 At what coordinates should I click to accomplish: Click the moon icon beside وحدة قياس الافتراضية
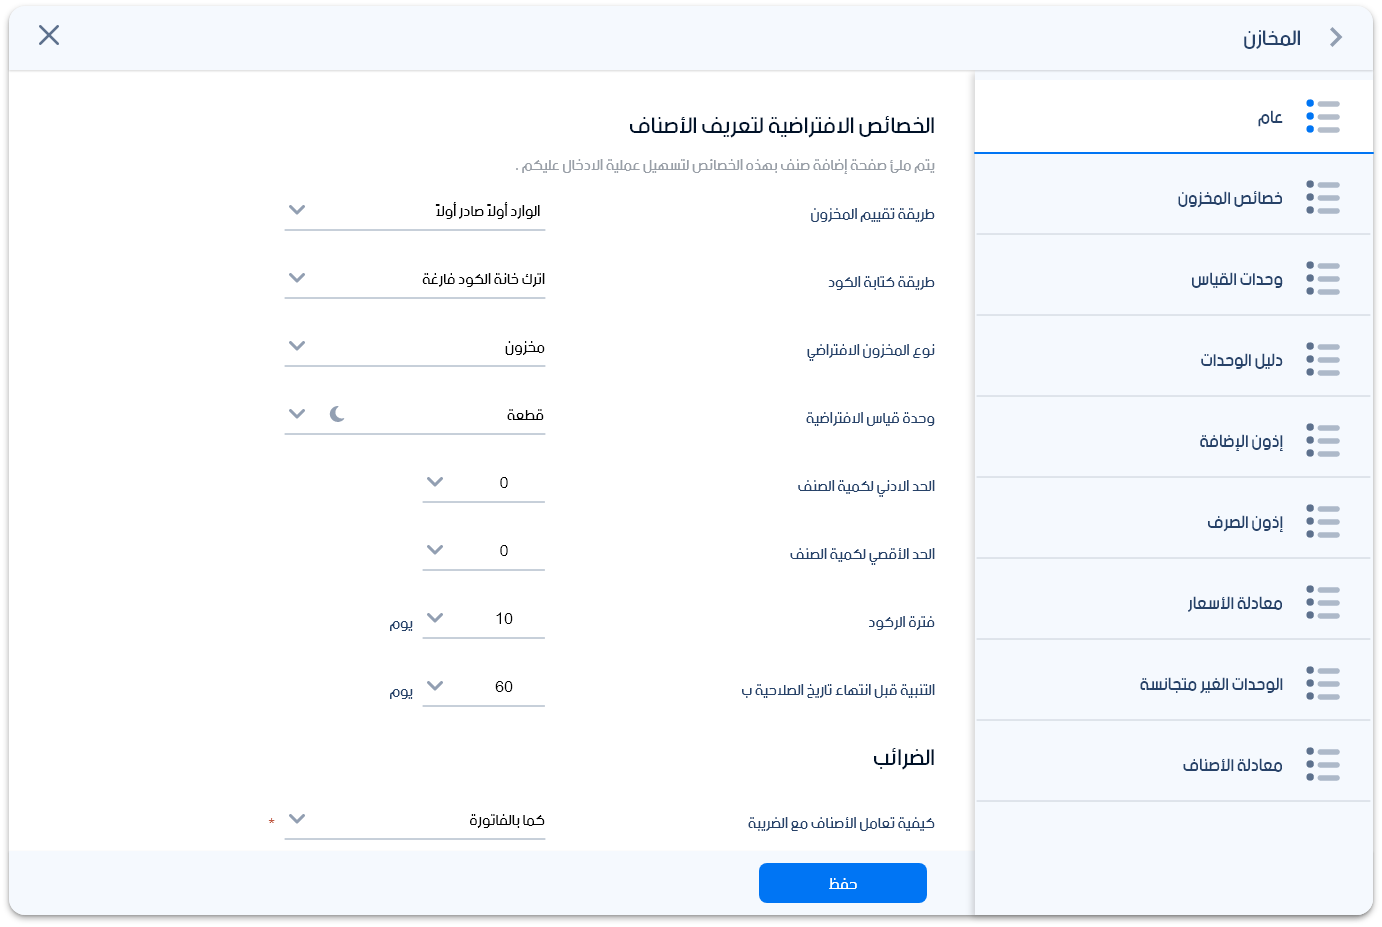point(337,412)
